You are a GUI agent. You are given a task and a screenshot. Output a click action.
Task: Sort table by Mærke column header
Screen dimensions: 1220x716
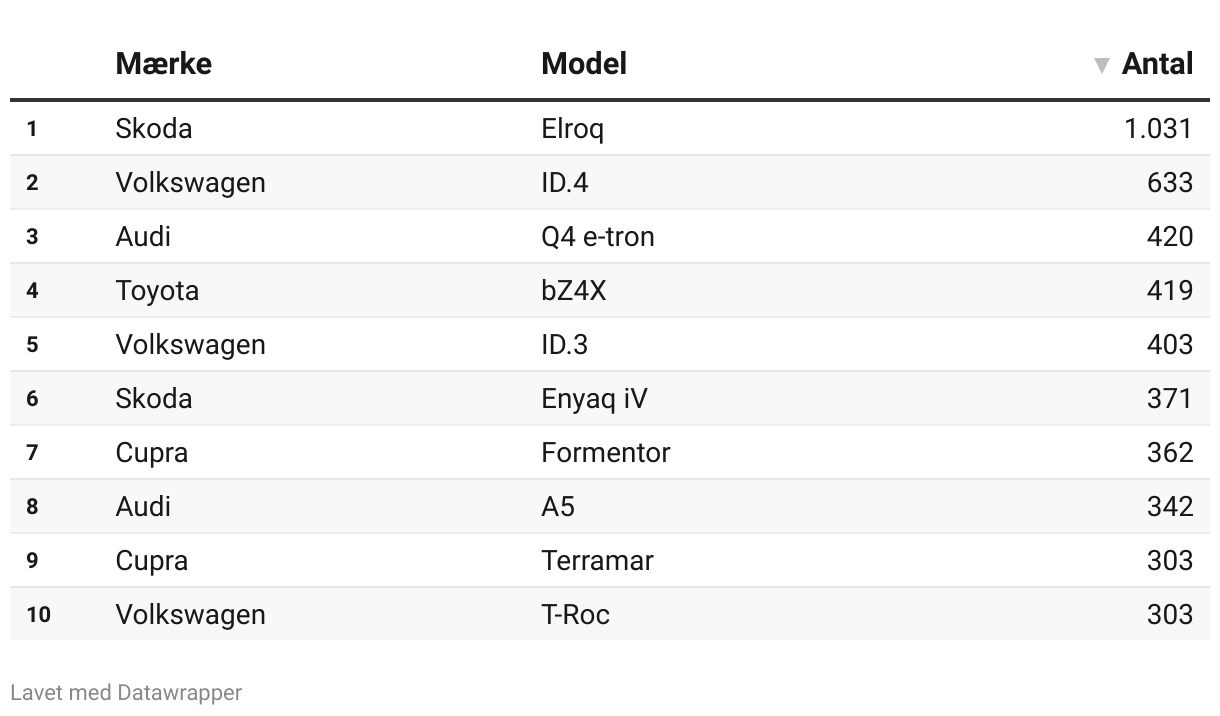pos(164,64)
